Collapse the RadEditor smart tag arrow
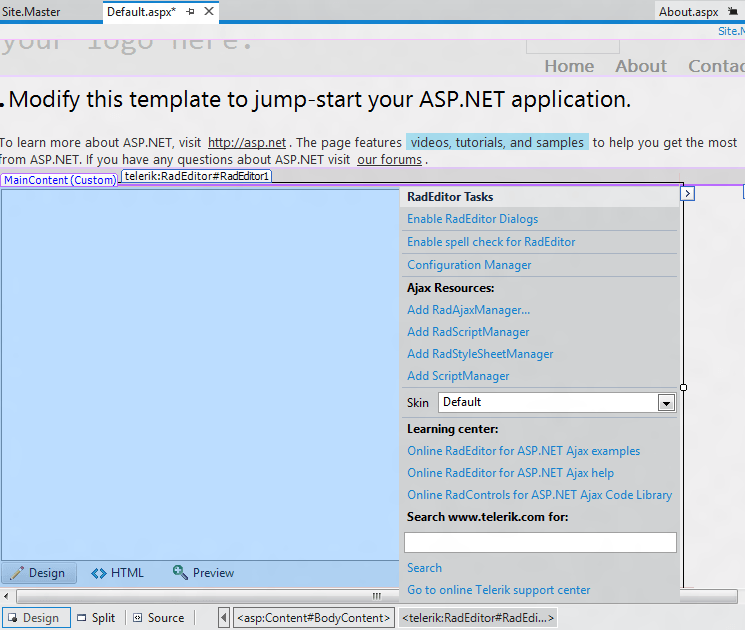The height and width of the screenshot is (630, 745). pyautogui.click(x=687, y=194)
